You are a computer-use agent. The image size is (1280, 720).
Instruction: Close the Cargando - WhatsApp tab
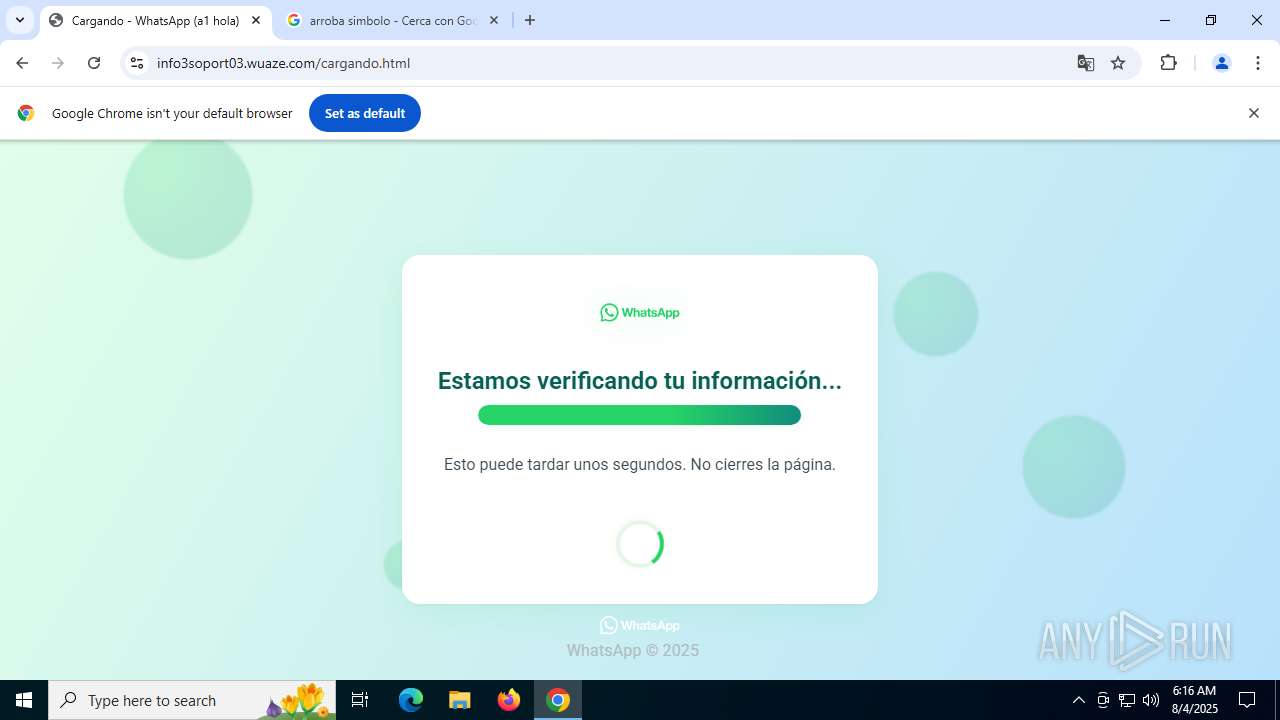click(256, 20)
